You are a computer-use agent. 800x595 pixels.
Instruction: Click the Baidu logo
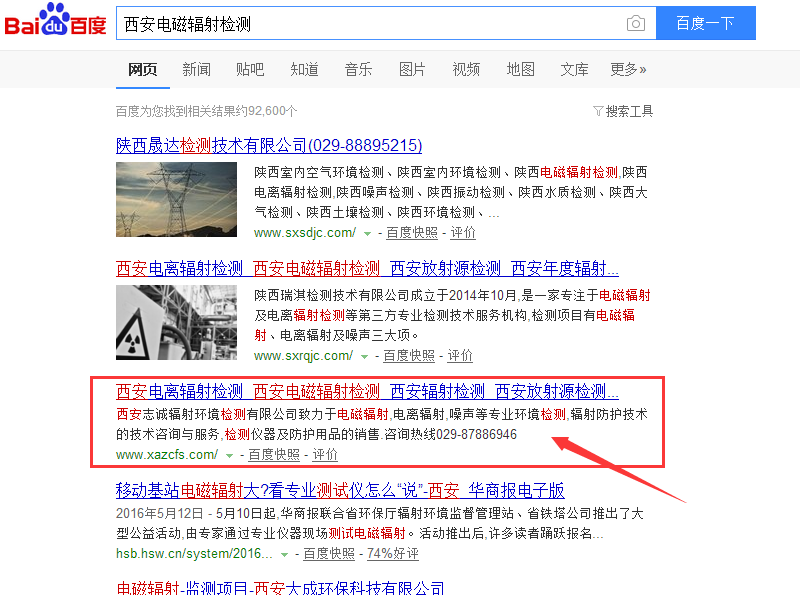55,20
